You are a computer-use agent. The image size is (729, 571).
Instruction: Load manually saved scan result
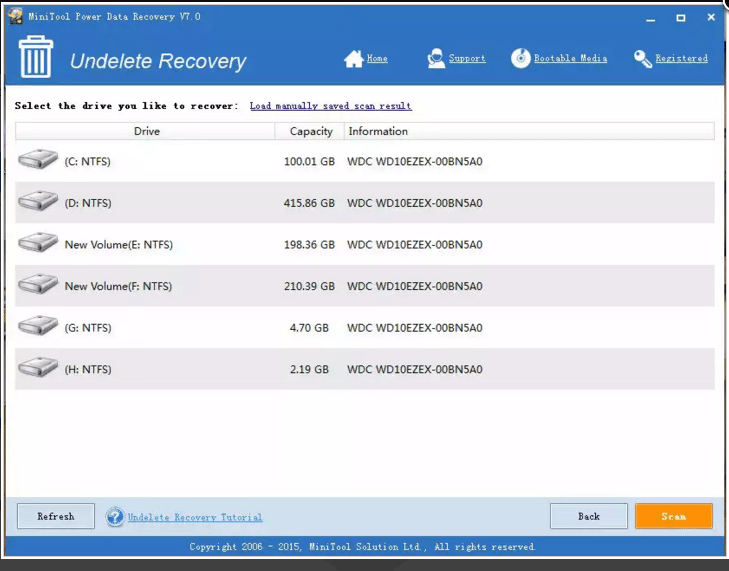tap(331, 106)
